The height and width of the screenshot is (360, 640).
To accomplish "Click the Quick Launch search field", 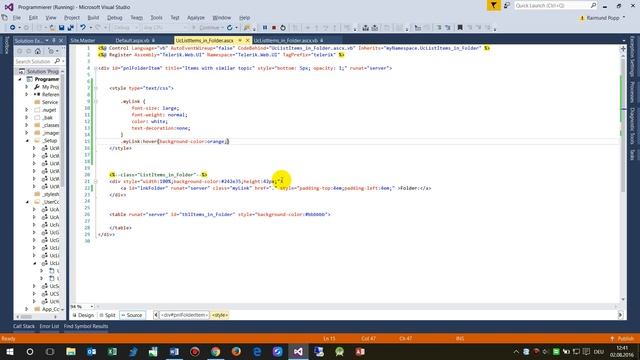I will pos(551,5).
